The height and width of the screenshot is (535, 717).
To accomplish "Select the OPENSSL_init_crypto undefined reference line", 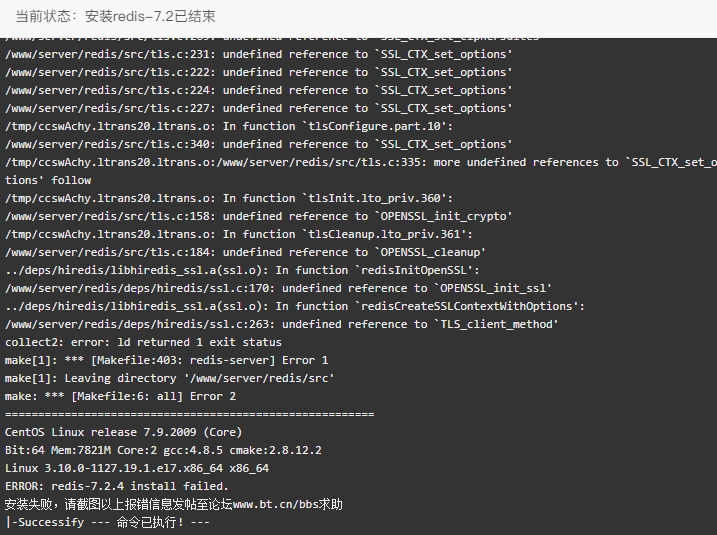I will point(258,216).
